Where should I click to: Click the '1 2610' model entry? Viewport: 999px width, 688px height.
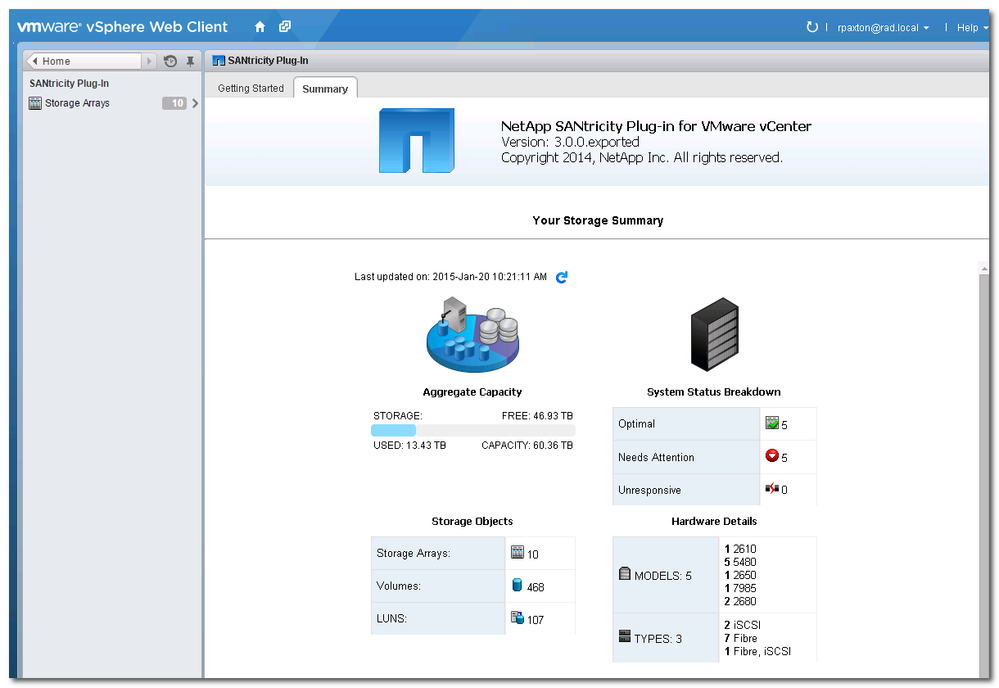coord(740,548)
